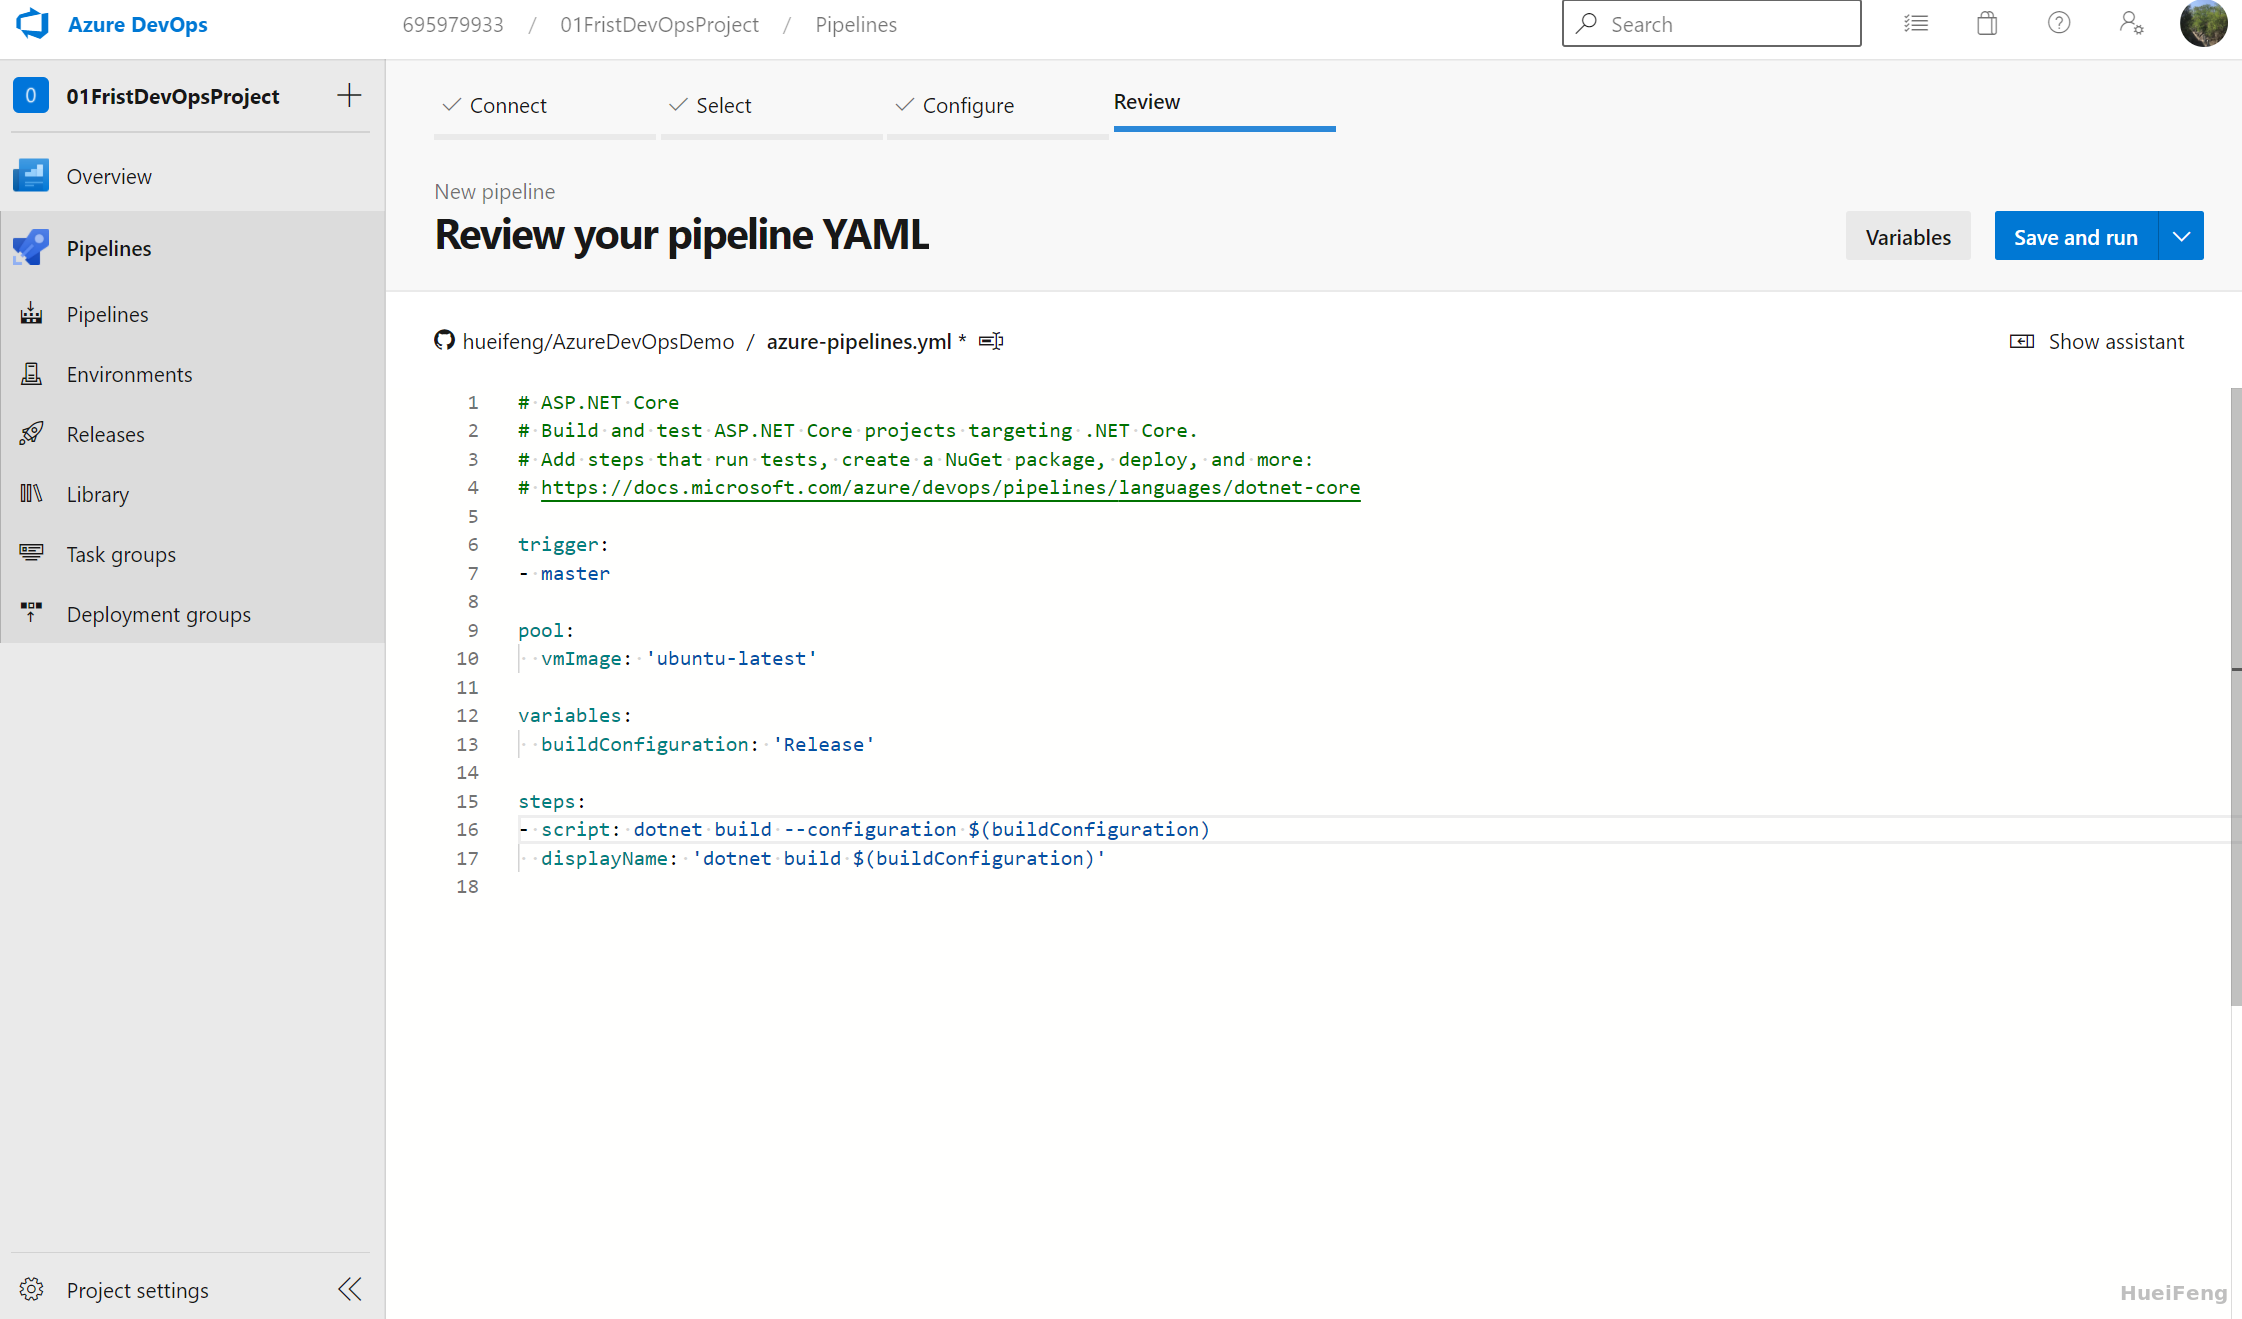Click the 'steps:' line in the editor

tap(551, 801)
